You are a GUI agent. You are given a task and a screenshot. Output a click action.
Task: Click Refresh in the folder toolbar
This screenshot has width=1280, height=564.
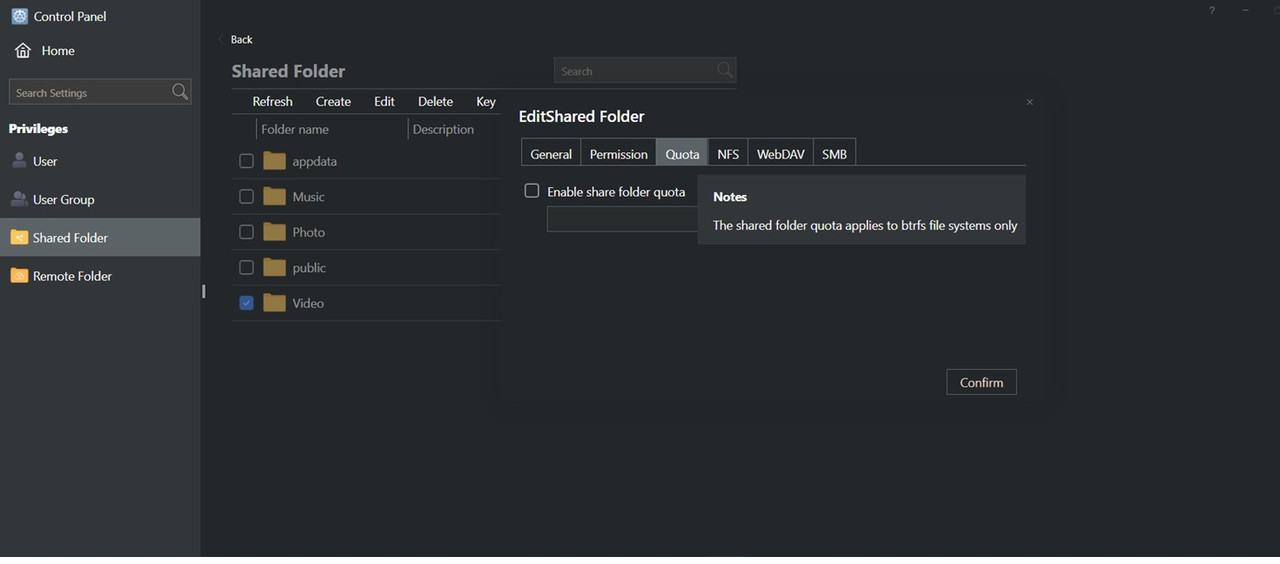click(x=272, y=101)
